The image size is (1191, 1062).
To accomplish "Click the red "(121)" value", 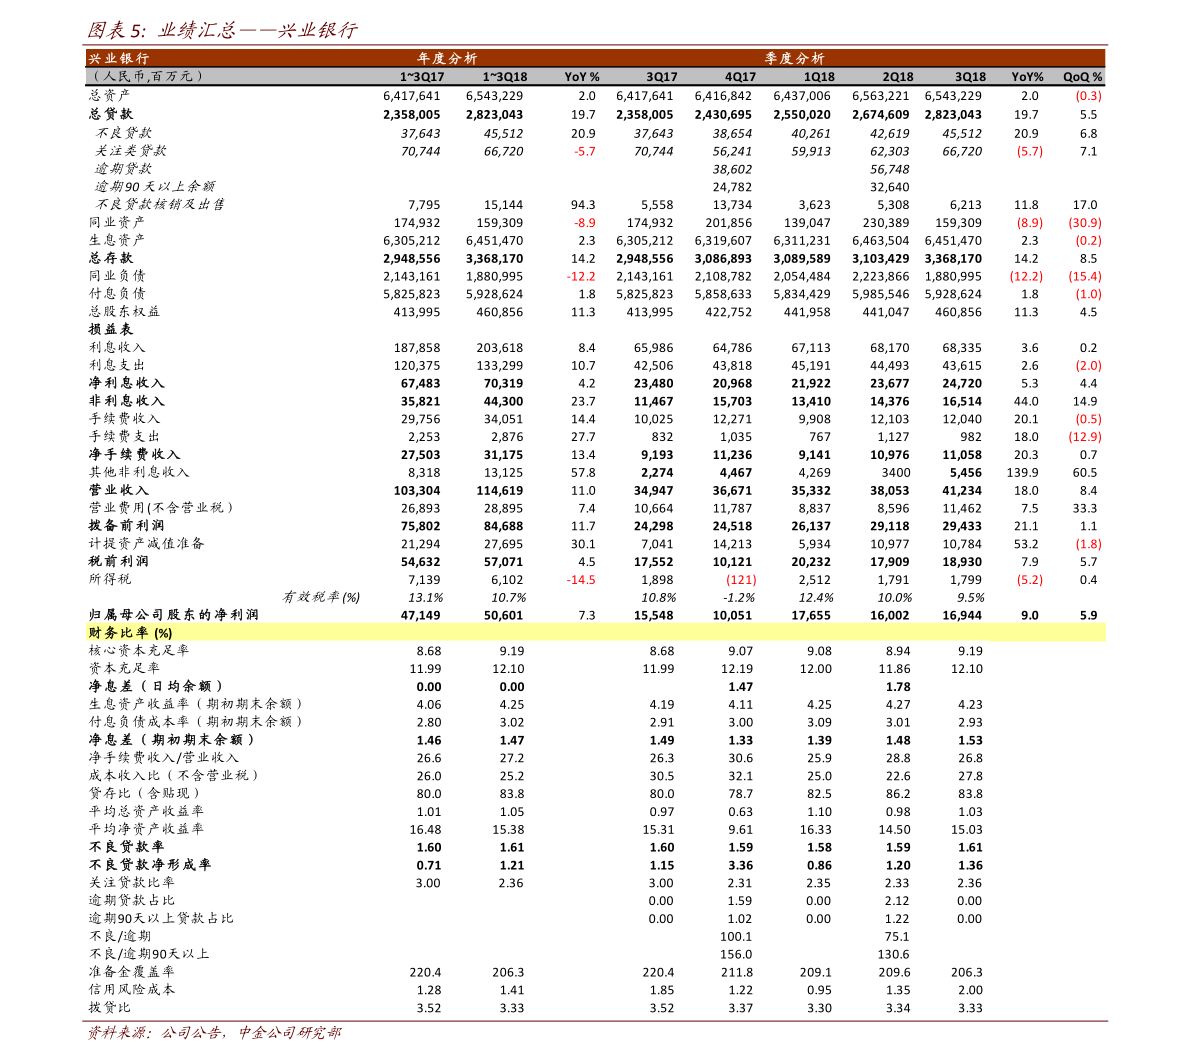I will [x=741, y=580].
